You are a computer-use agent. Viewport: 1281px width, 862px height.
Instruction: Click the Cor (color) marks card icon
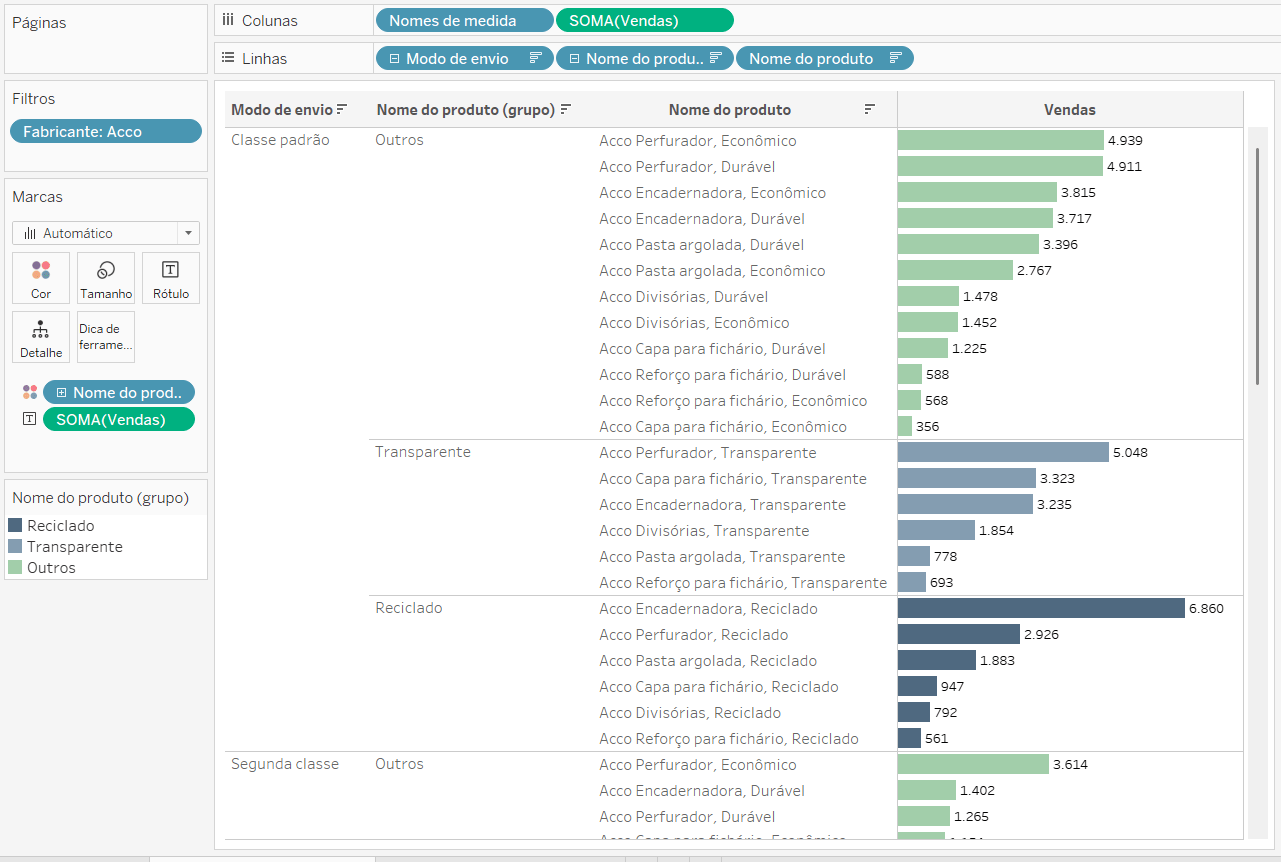41,277
